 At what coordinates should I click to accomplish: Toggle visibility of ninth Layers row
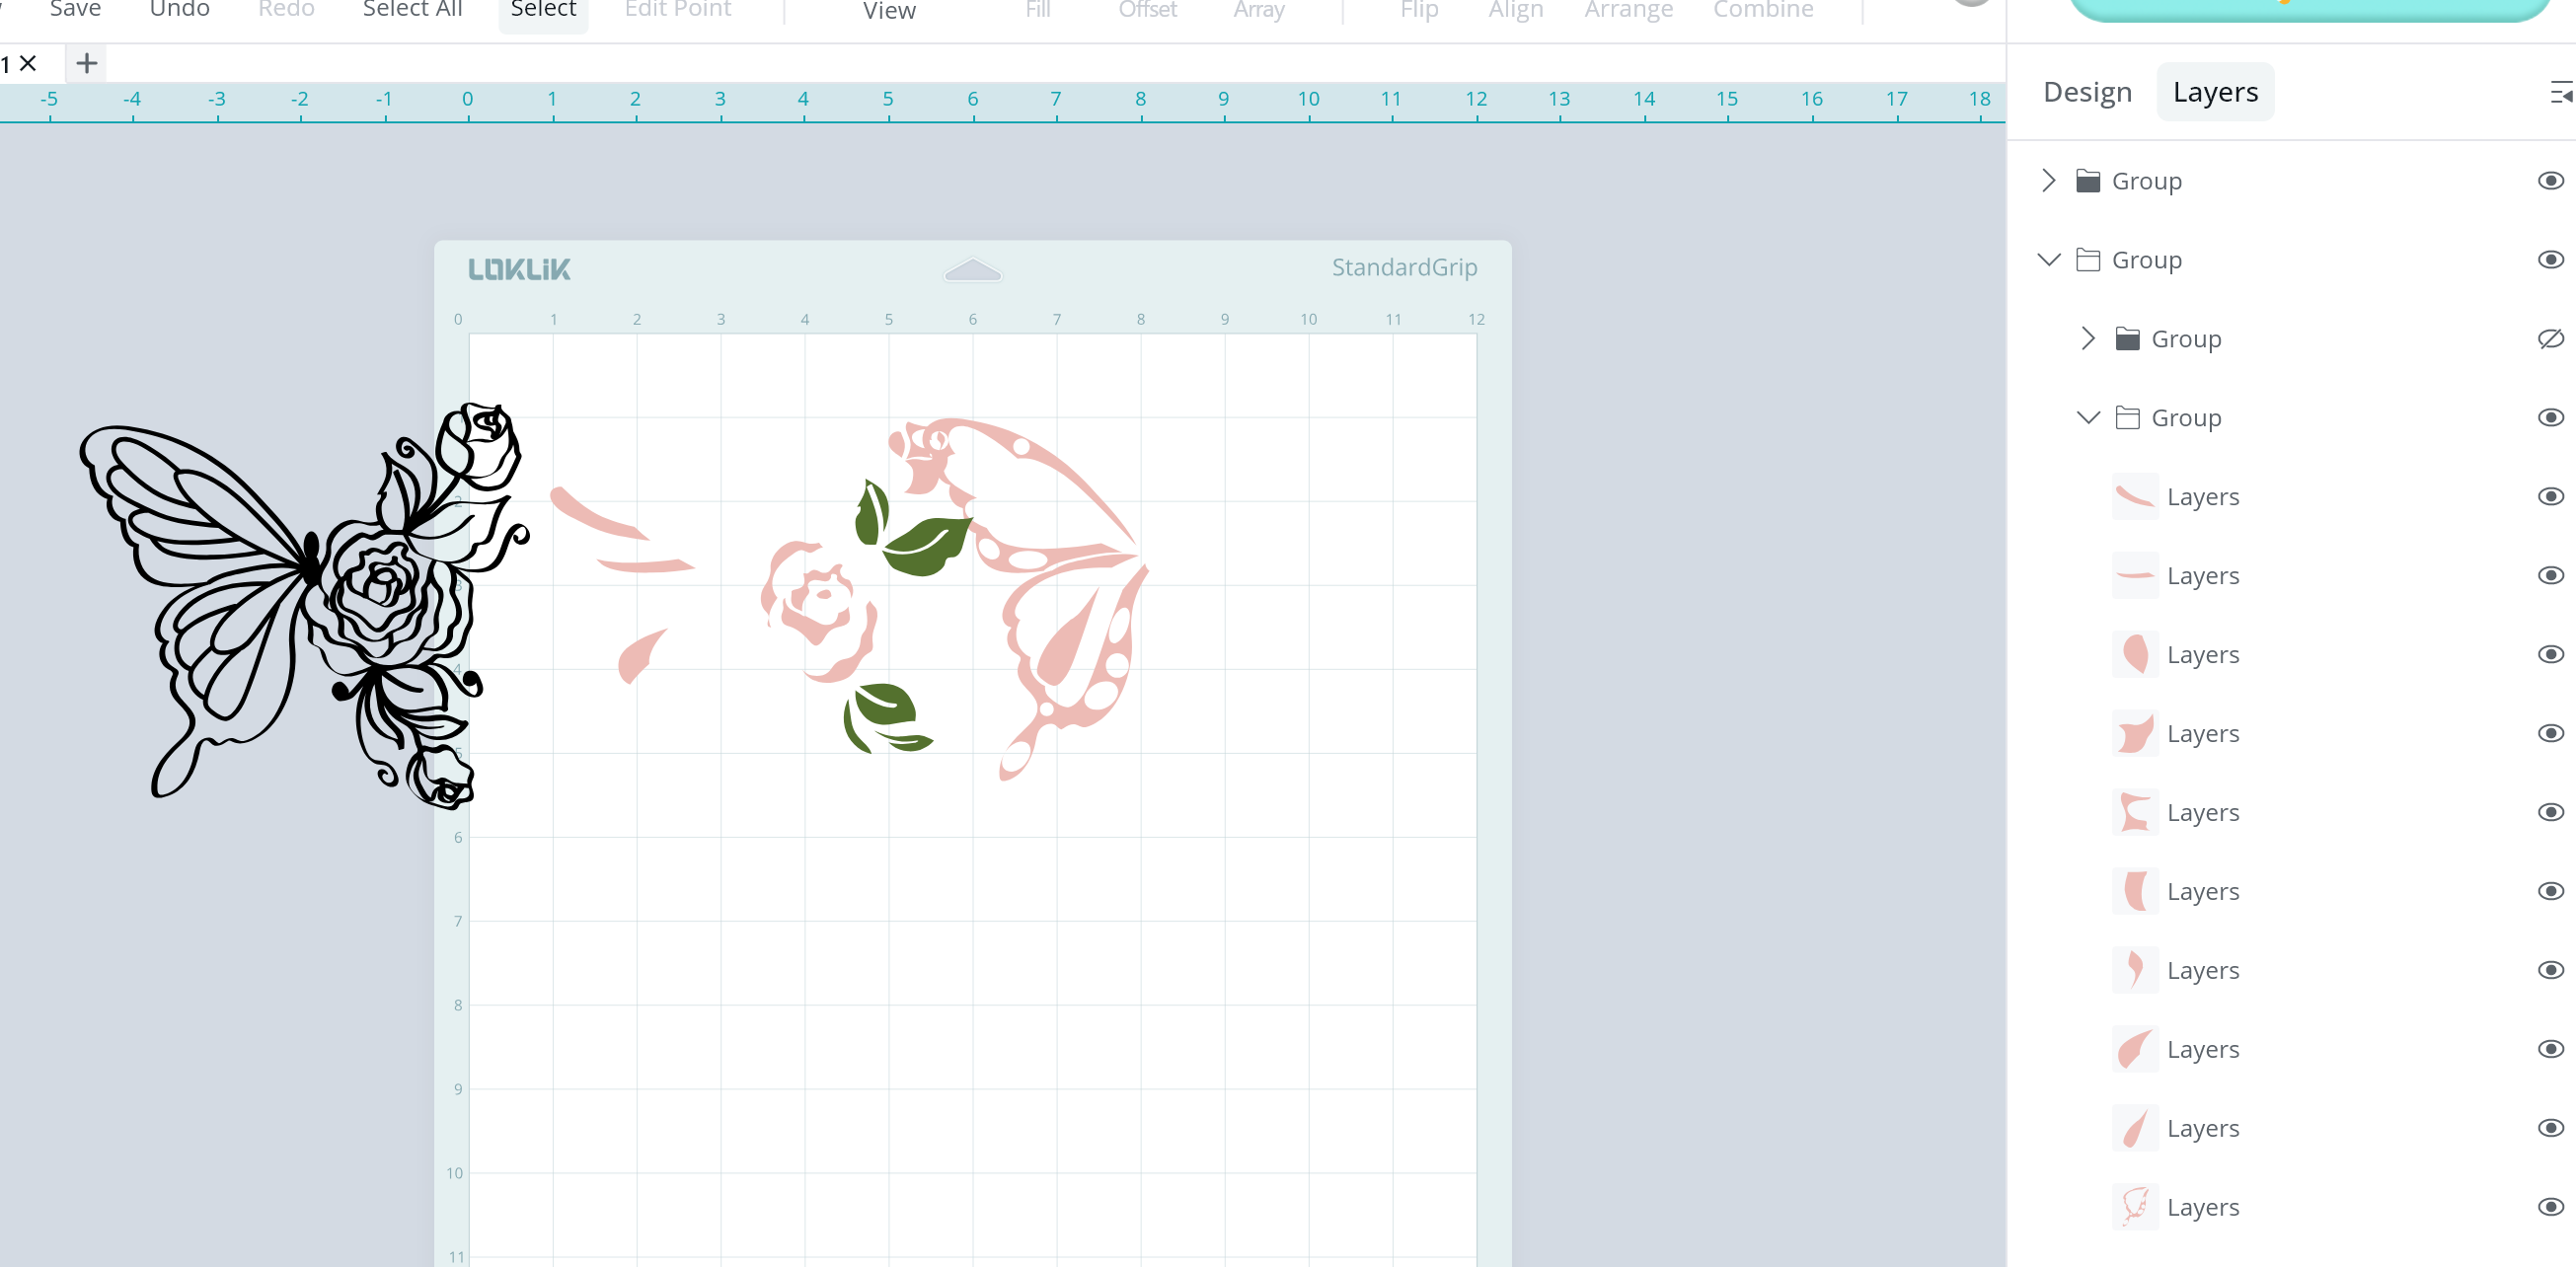point(2550,1129)
